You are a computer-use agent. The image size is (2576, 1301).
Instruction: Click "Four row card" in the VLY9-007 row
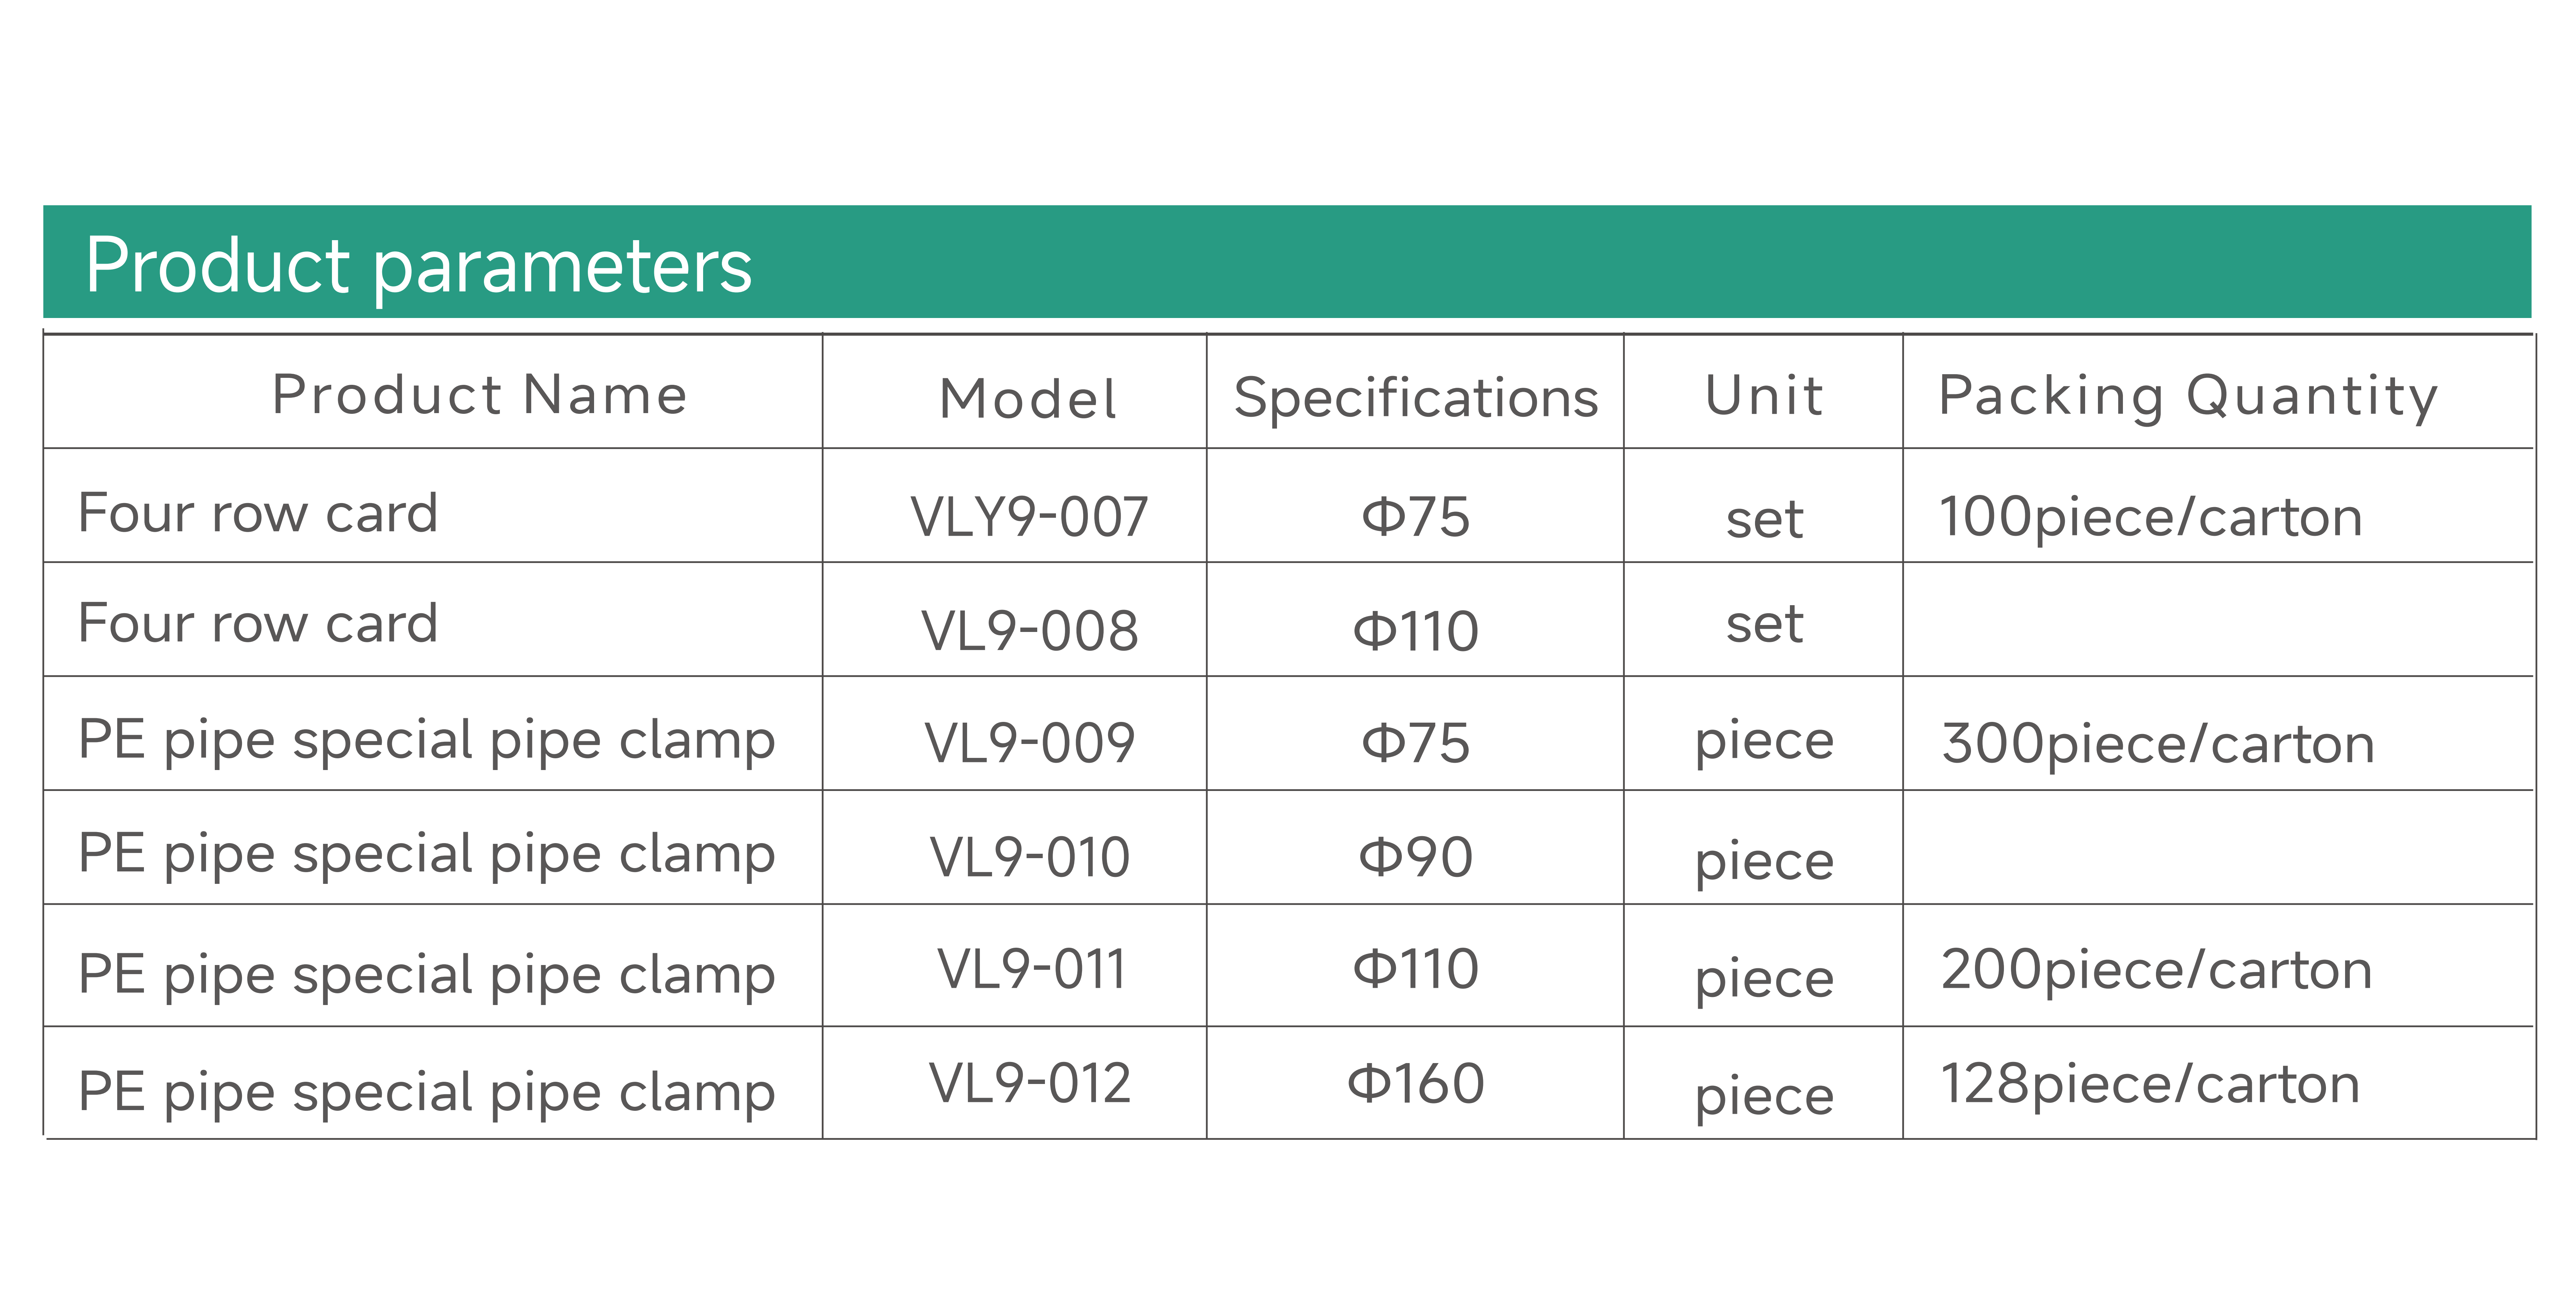[x=258, y=513]
